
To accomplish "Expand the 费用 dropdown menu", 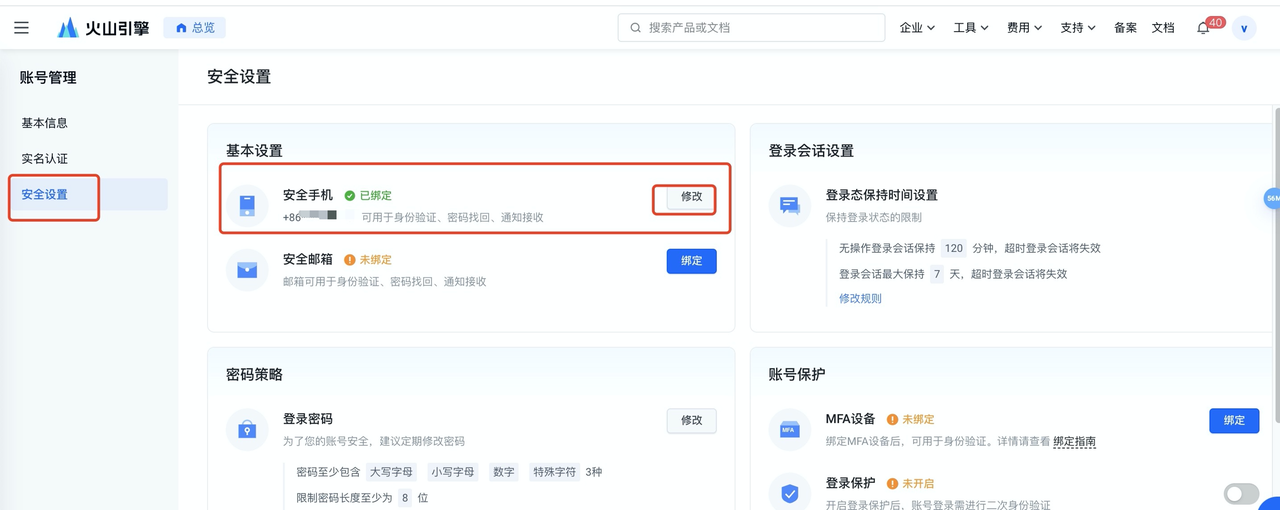I will pyautogui.click(x=1024, y=28).
